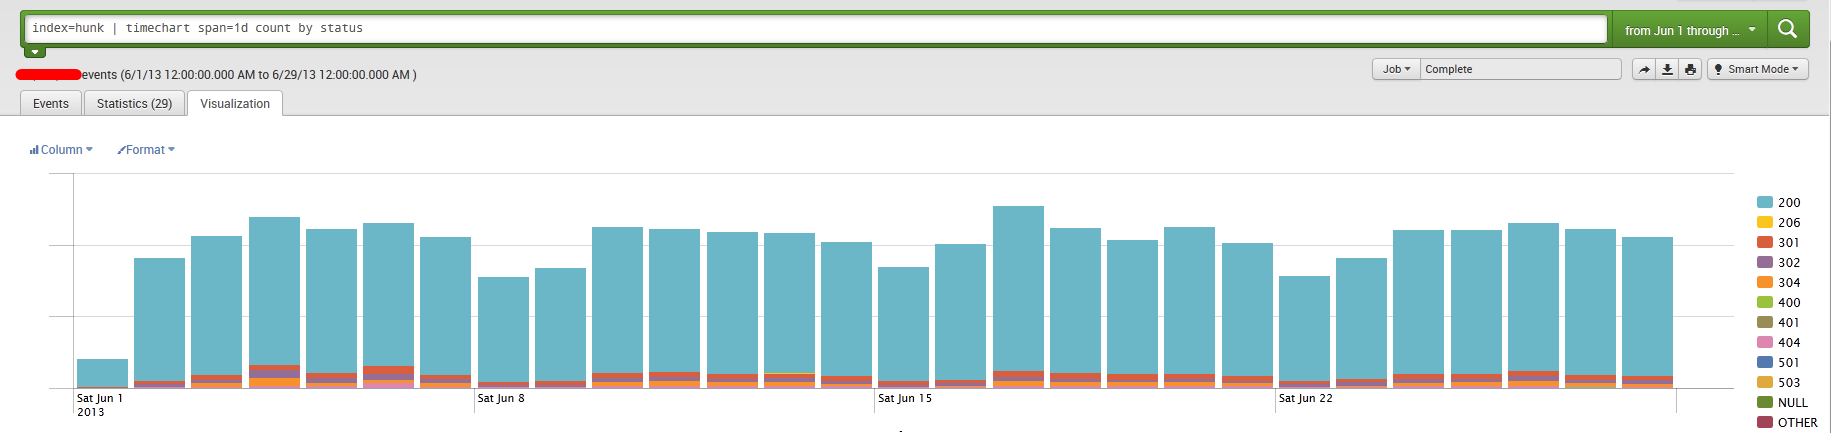Click the Sat Jun 15 axis label
The height and width of the screenshot is (433, 1831).
(905, 398)
